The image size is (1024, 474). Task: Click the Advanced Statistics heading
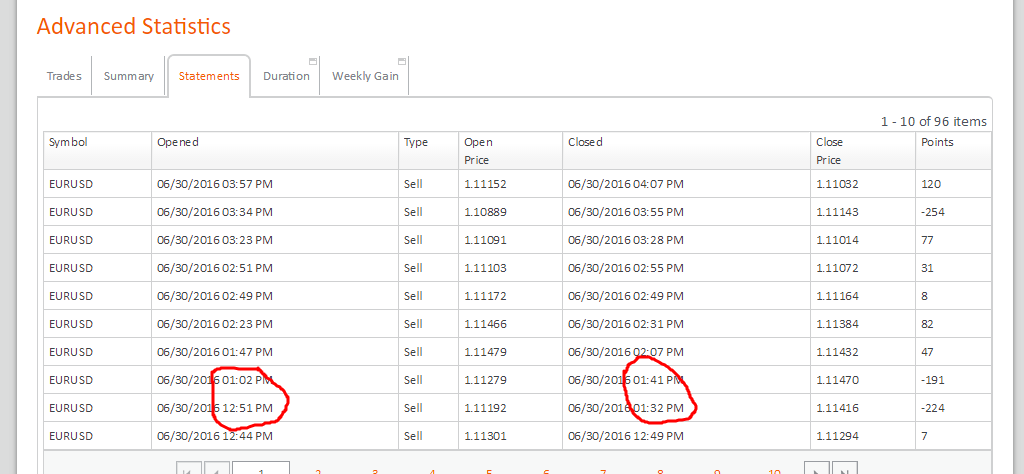point(134,26)
